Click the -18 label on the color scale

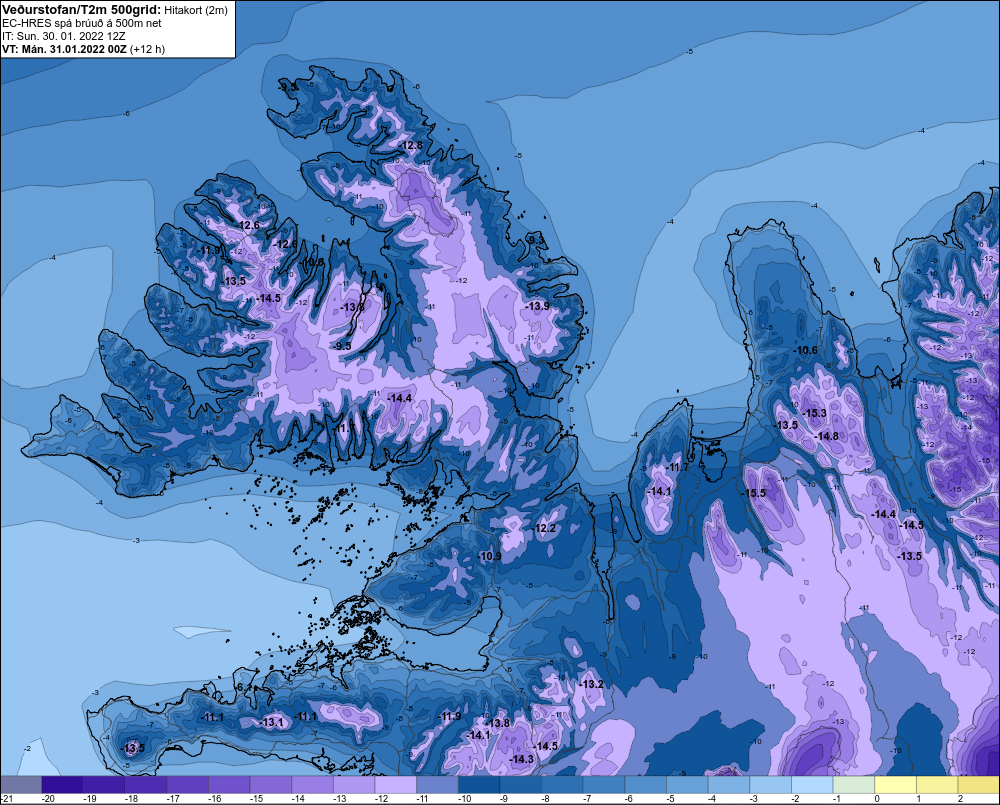point(131,799)
